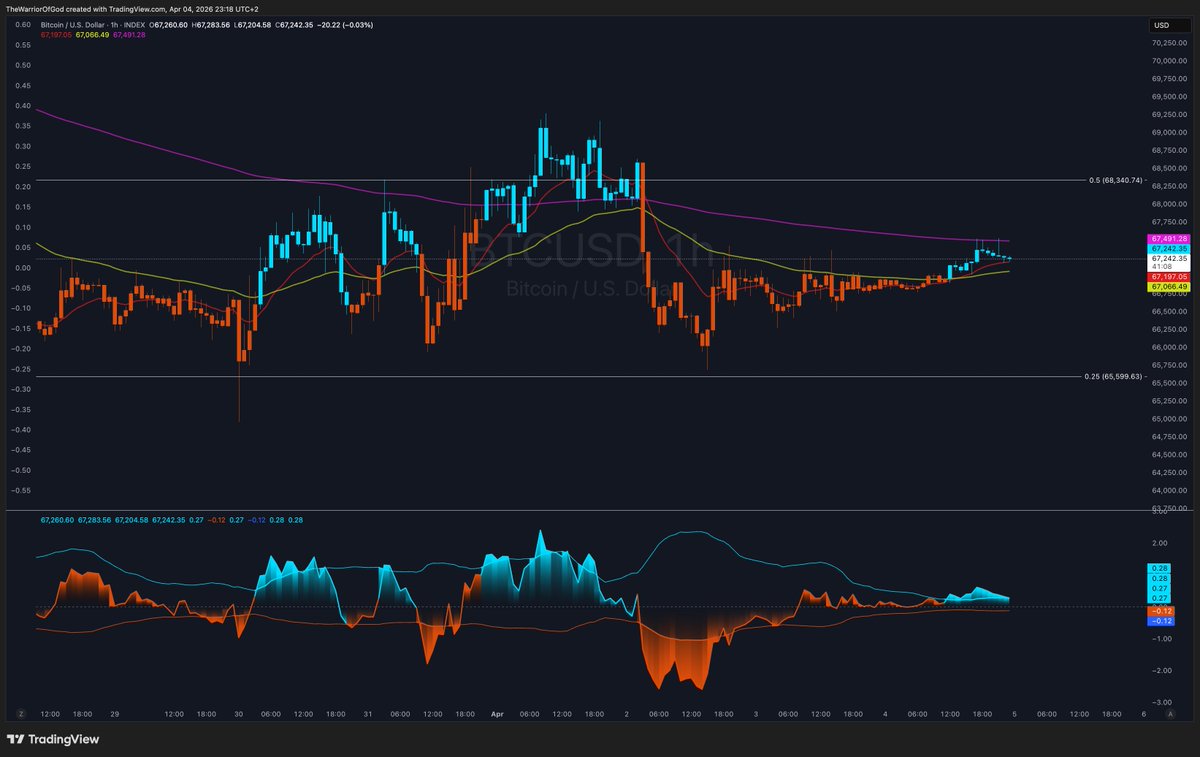Click the cyan 67,242.35 price-axis label
Viewport: 1200px width, 757px height.
[x=1167, y=248]
